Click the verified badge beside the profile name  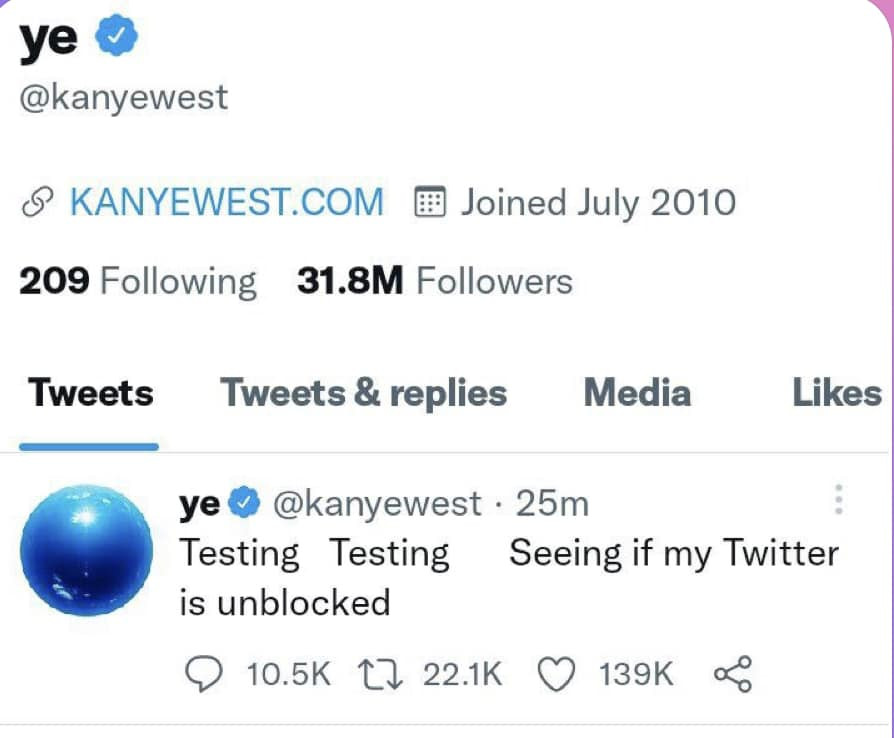click(x=116, y=36)
